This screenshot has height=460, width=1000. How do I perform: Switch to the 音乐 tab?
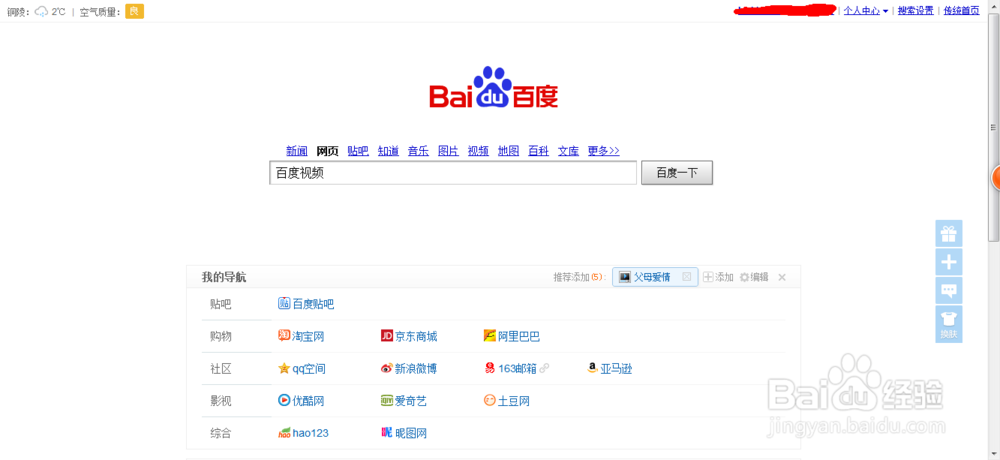pyautogui.click(x=418, y=151)
